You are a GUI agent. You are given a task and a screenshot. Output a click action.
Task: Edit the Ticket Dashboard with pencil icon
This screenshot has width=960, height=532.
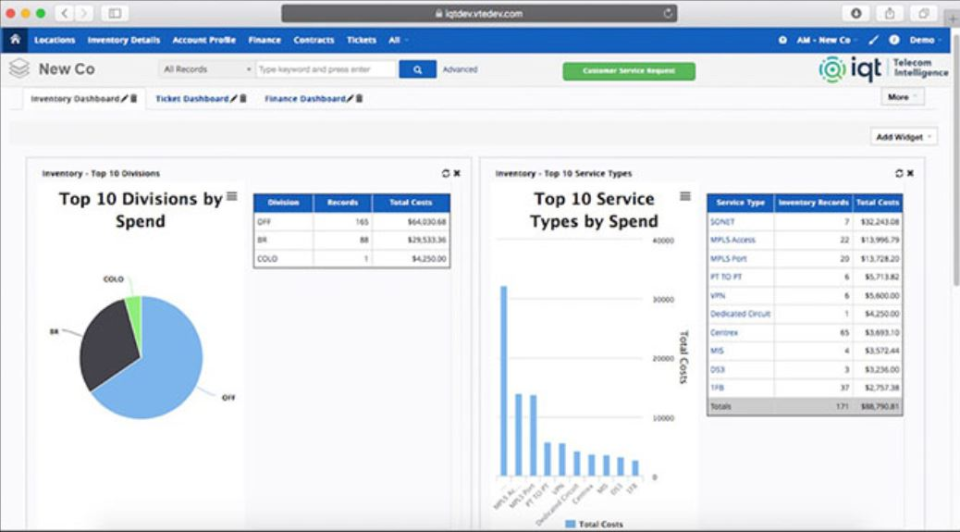click(x=234, y=99)
